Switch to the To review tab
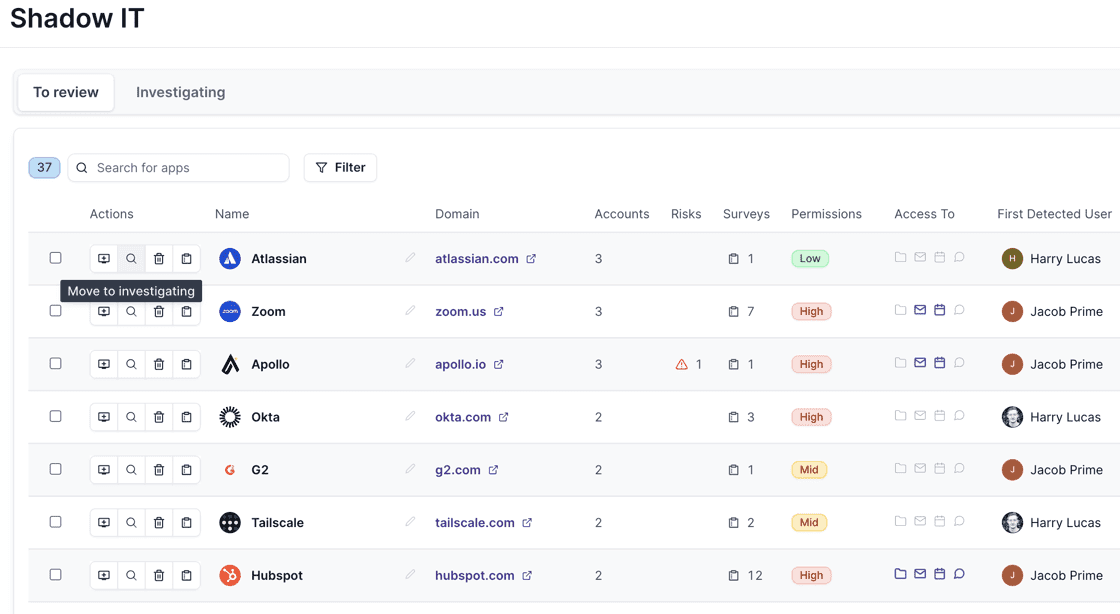 (66, 92)
